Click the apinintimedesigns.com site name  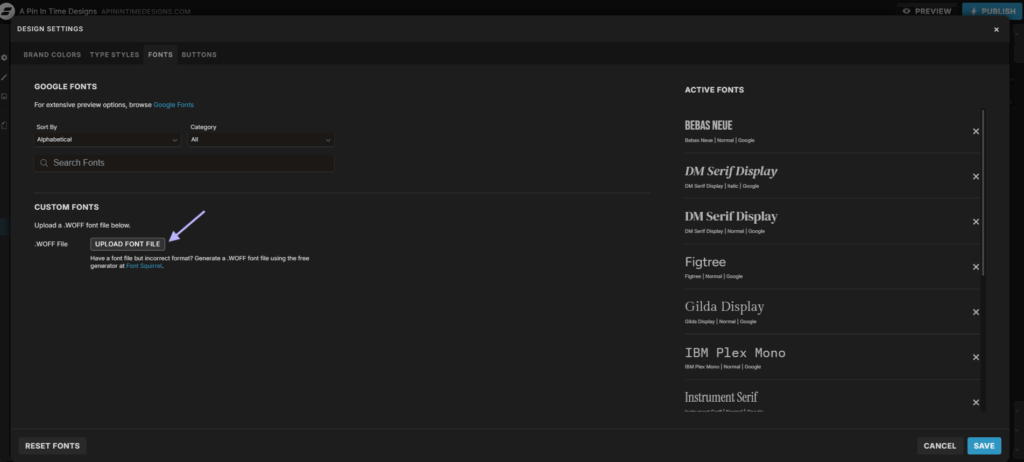pyautogui.click(x=146, y=12)
